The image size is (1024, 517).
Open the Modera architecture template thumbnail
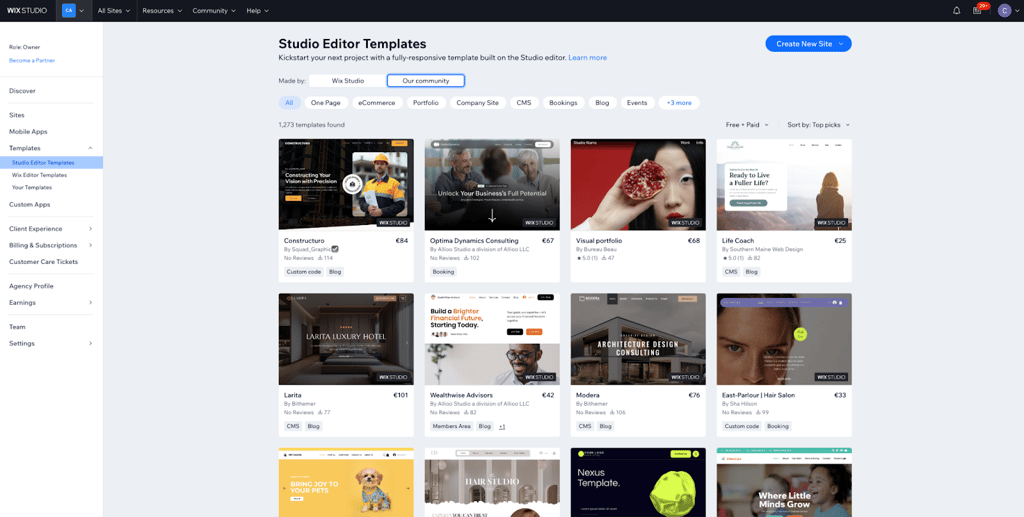point(638,339)
